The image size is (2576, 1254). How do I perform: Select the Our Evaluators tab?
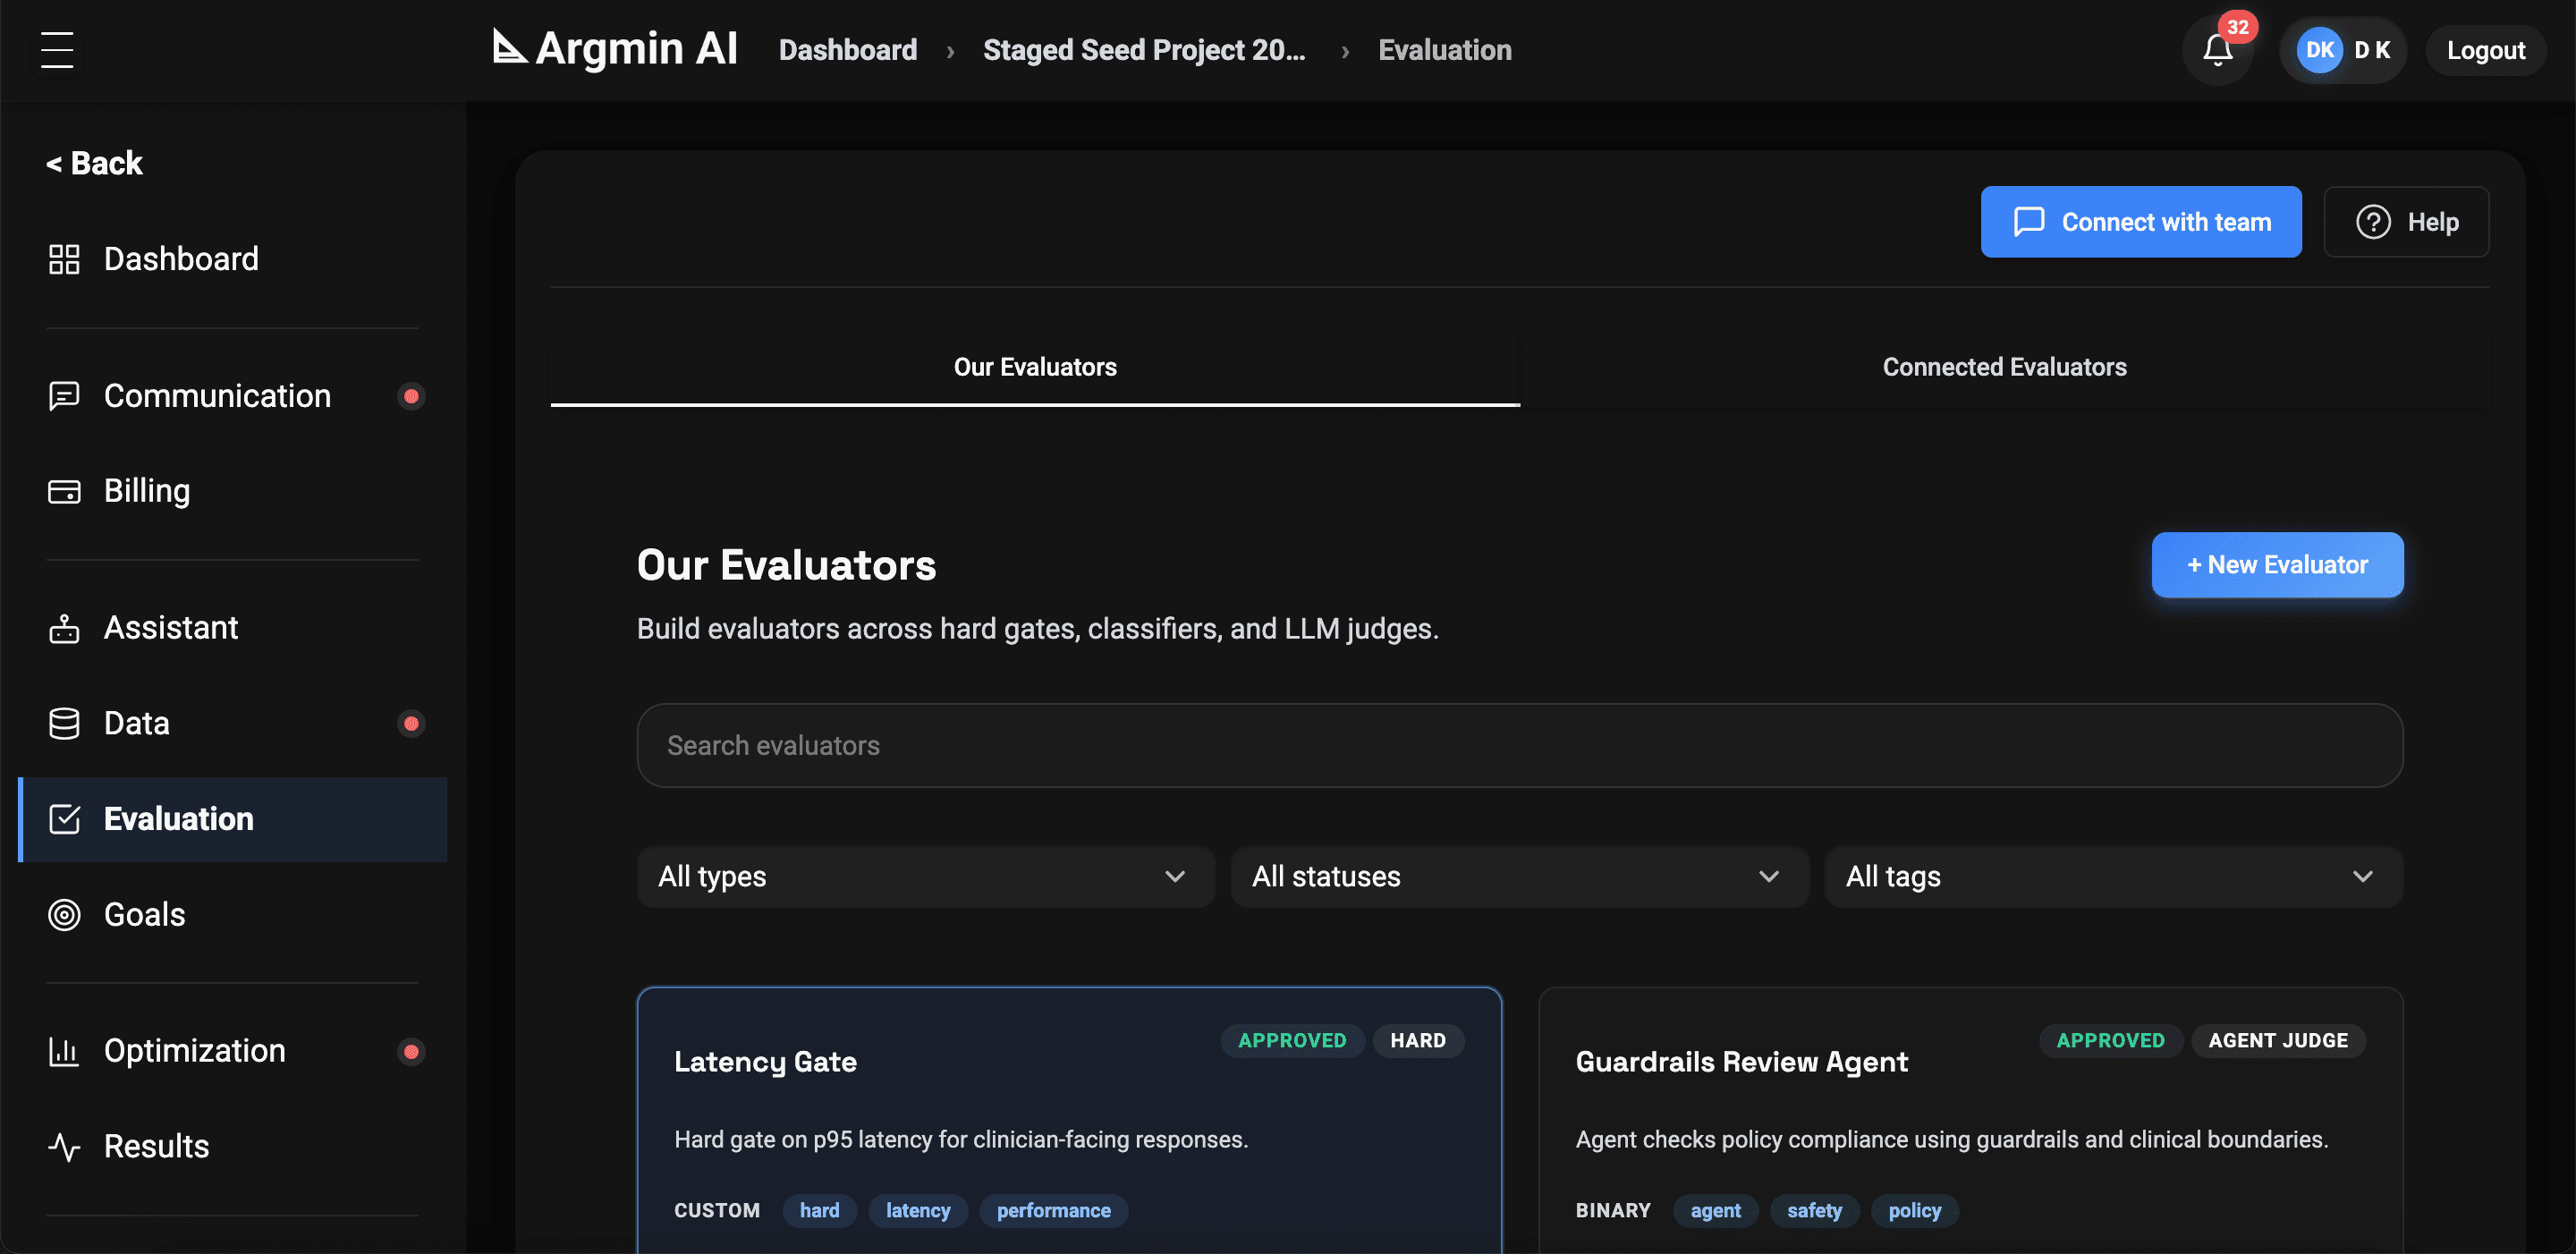1035,366
